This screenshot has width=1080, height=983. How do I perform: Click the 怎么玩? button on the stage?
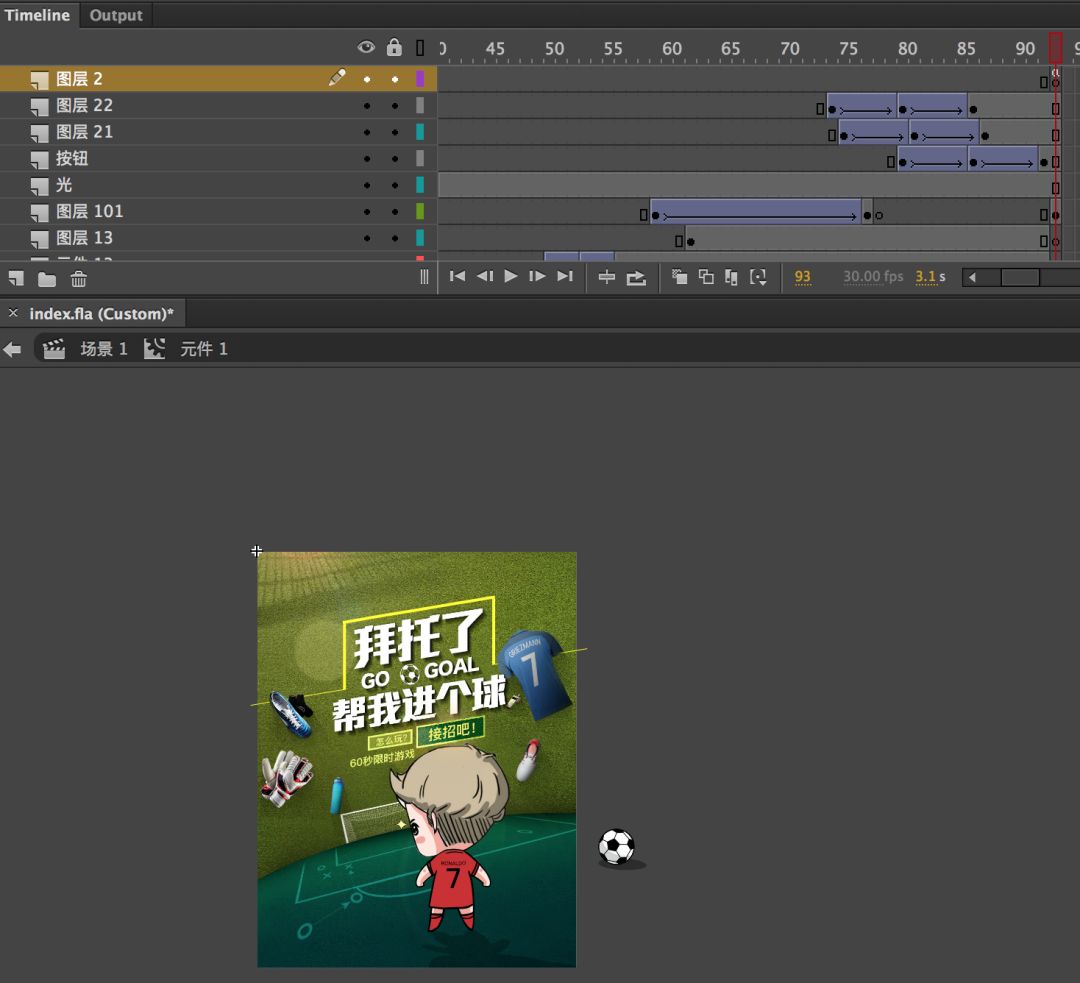(x=391, y=740)
